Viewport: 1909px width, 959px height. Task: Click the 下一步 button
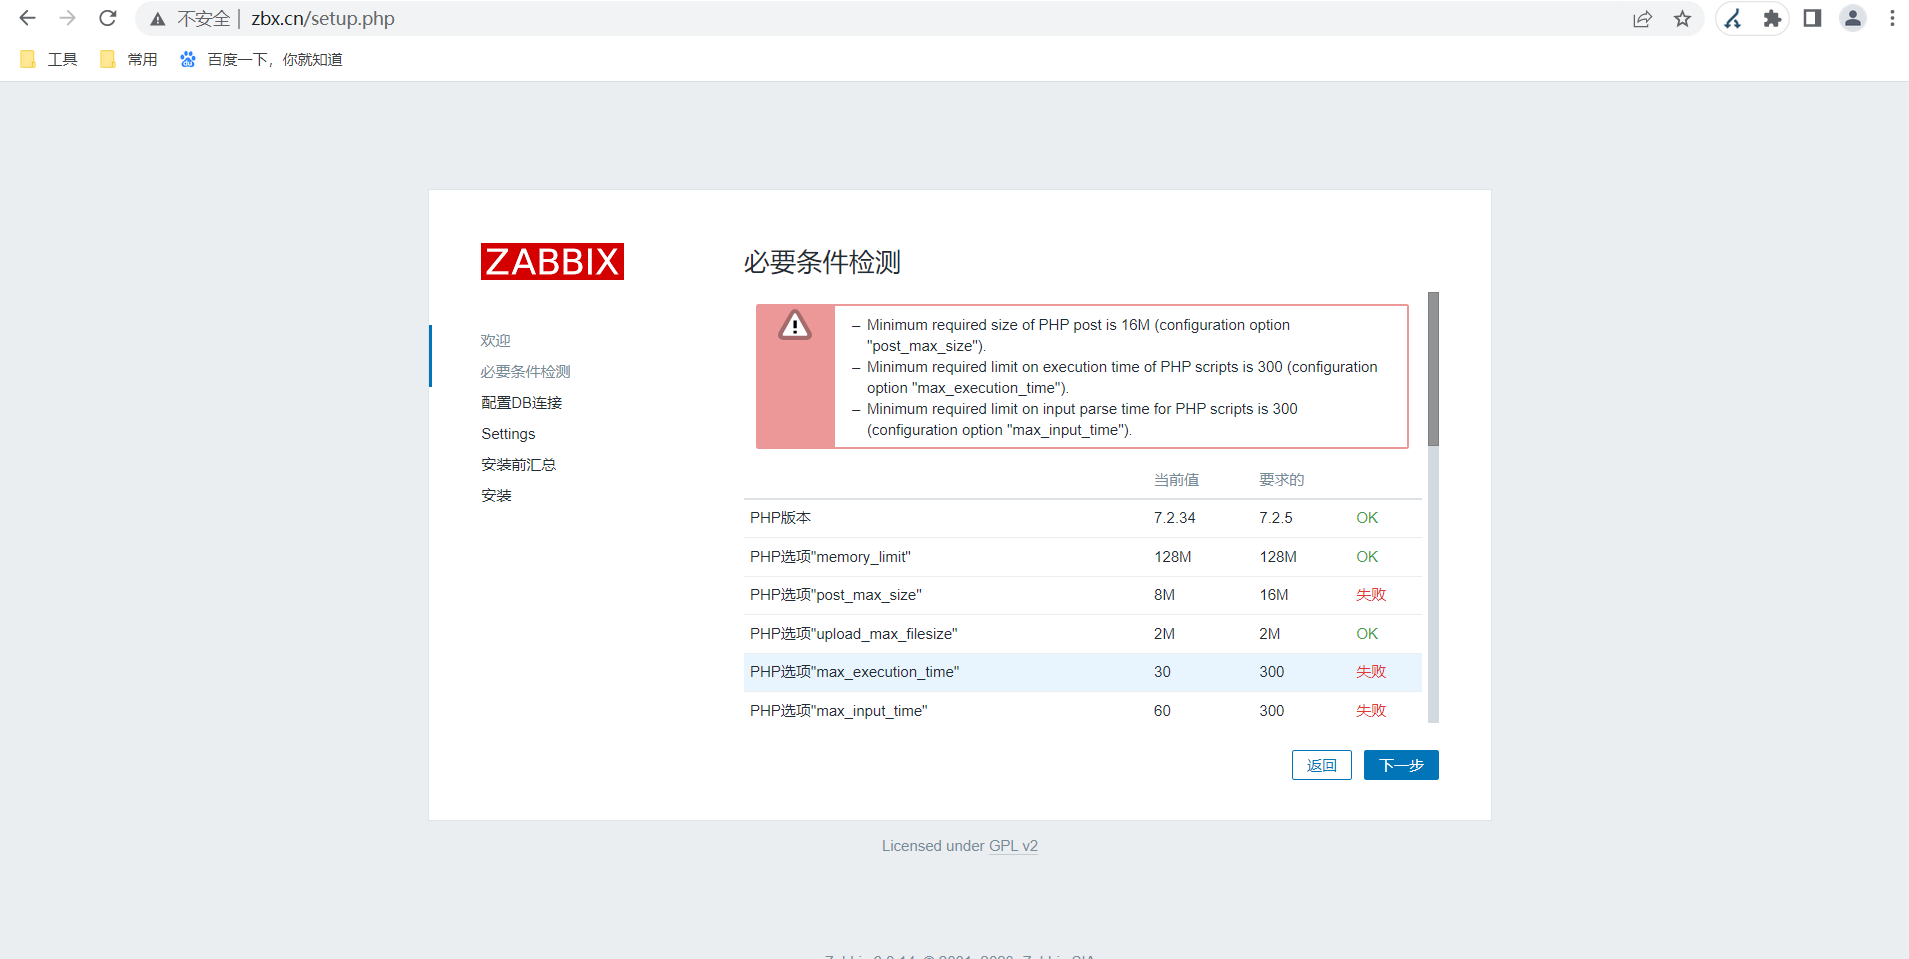(x=1401, y=765)
